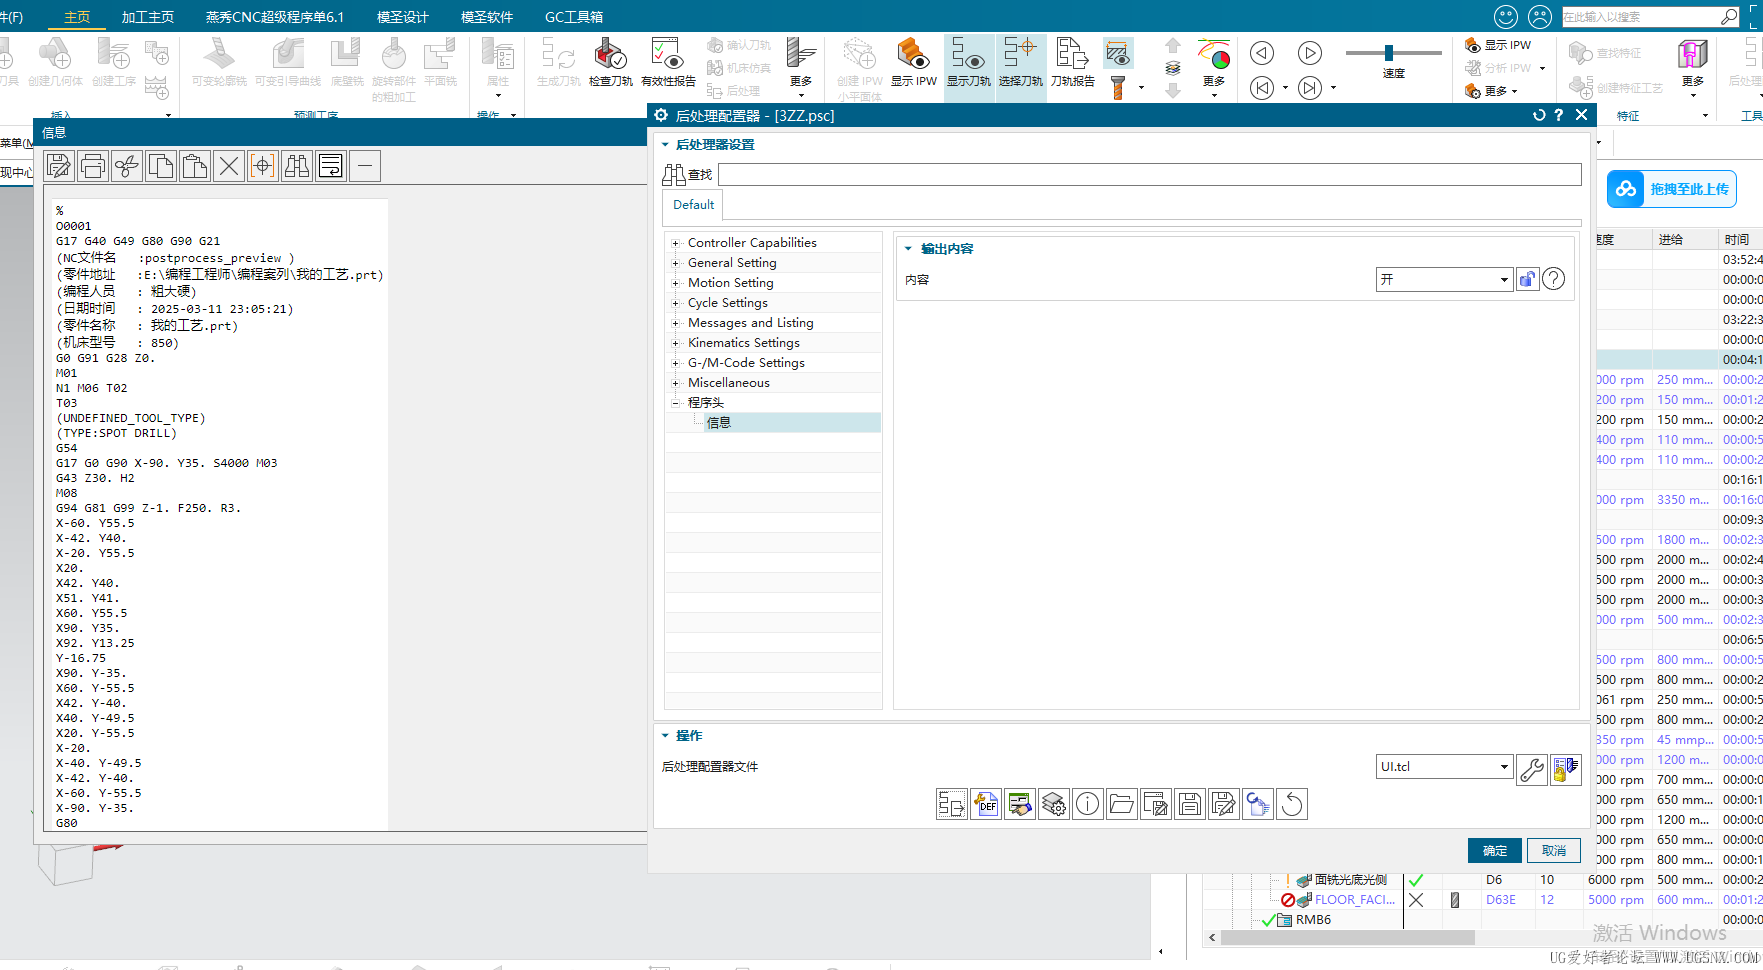This screenshot has width=1763, height=970.
Task: Click the scissors Cut icon in 信息 window
Action: tap(127, 166)
